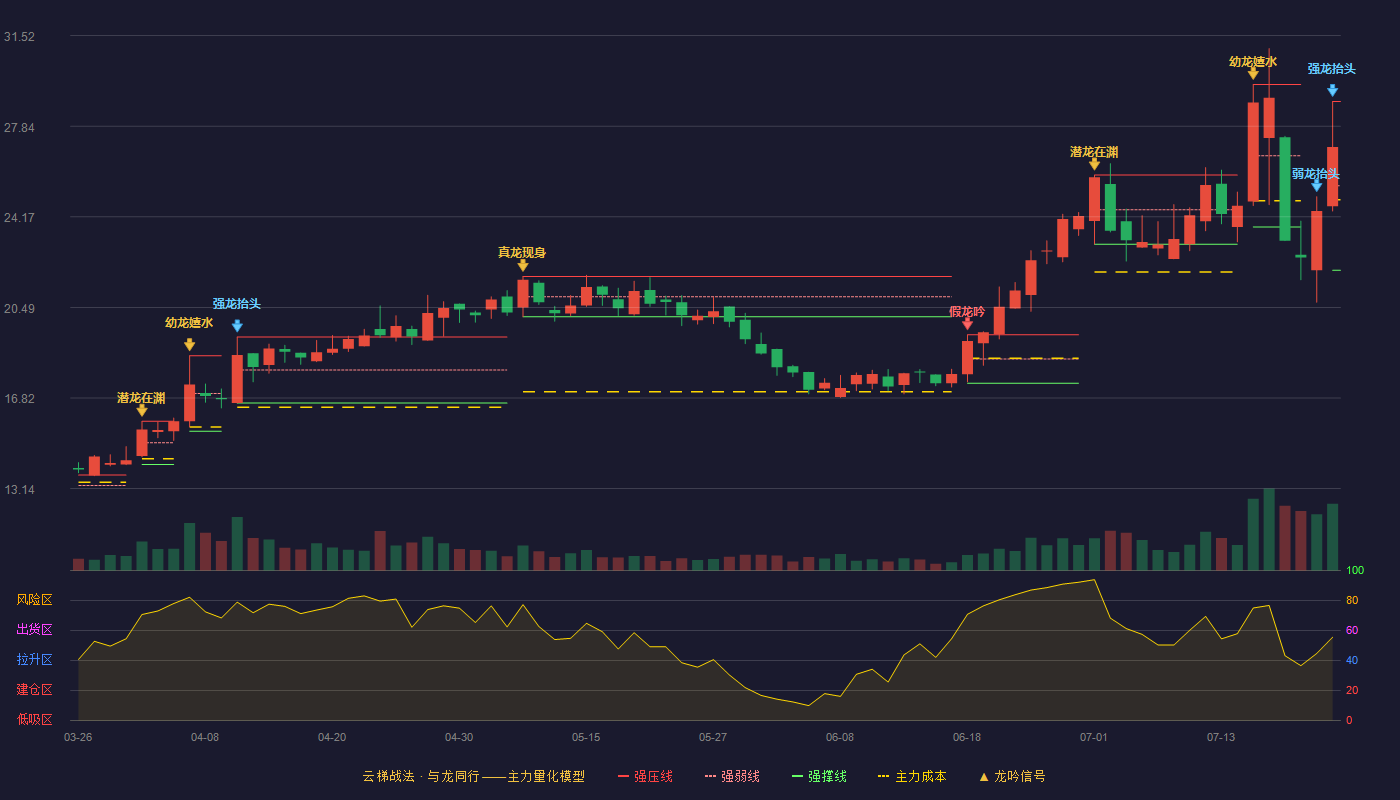The height and width of the screenshot is (800, 1400).
Task: Click the 潜龙在渊 arrow above the 07-01 candle
Action: tap(1094, 164)
